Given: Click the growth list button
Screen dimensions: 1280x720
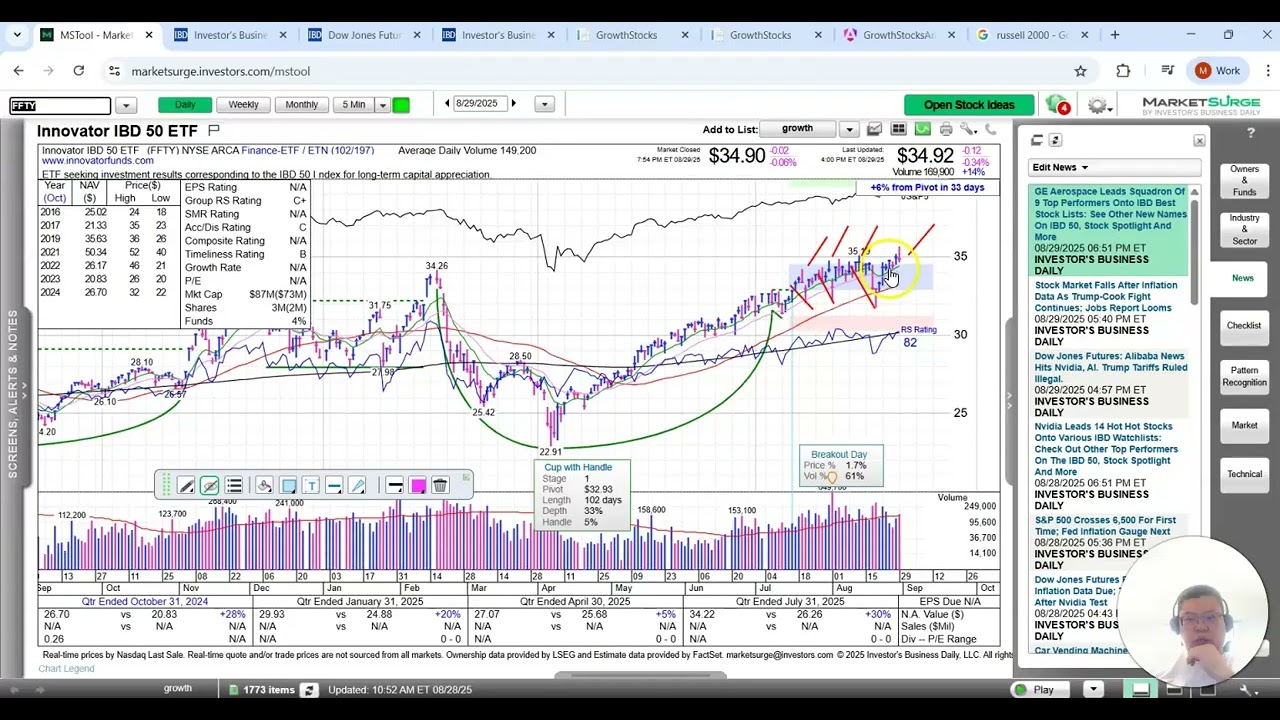Looking at the screenshot, I should coord(799,129).
